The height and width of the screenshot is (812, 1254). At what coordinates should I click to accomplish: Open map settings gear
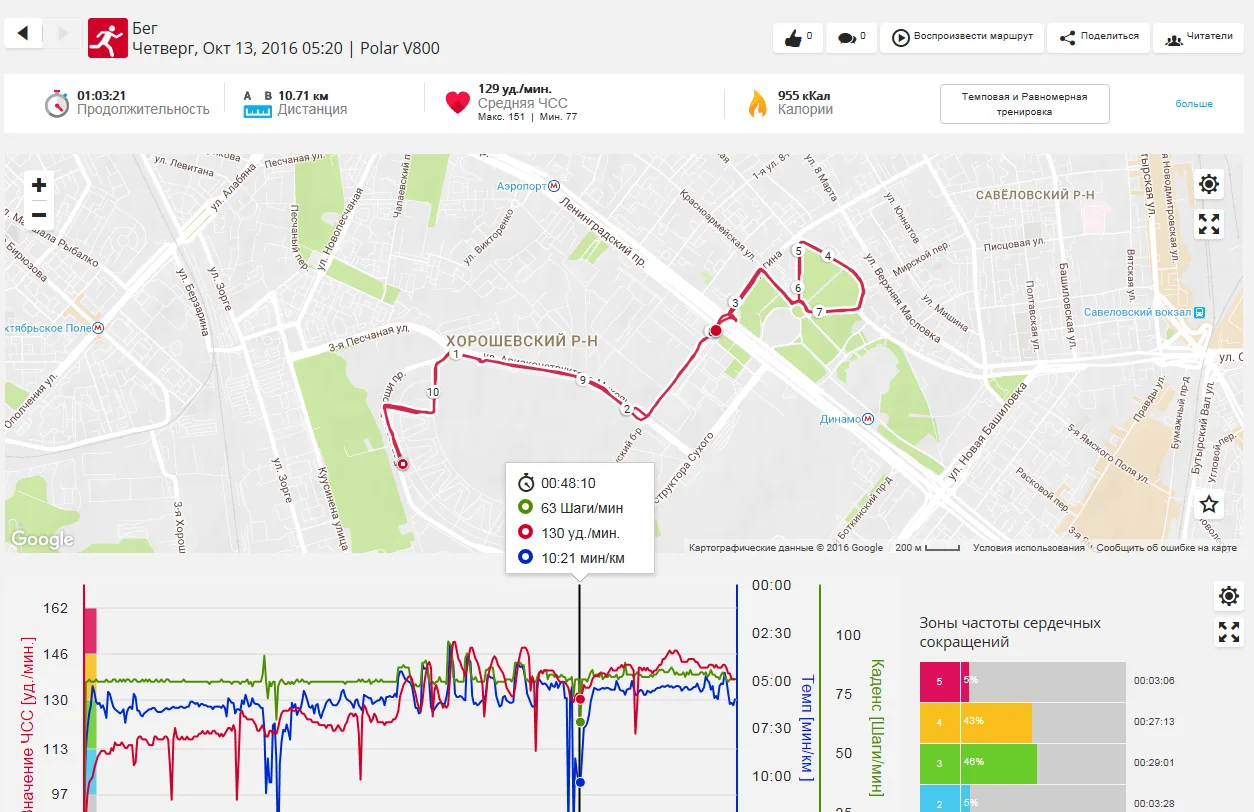click(x=1209, y=184)
